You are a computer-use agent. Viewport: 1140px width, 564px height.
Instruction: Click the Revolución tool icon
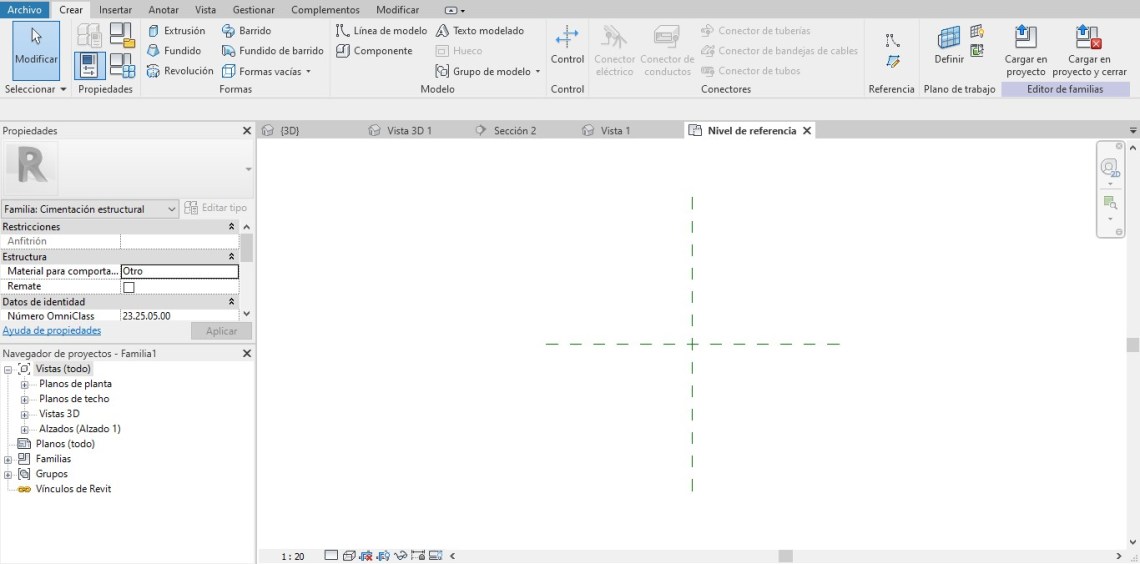coord(153,71)
